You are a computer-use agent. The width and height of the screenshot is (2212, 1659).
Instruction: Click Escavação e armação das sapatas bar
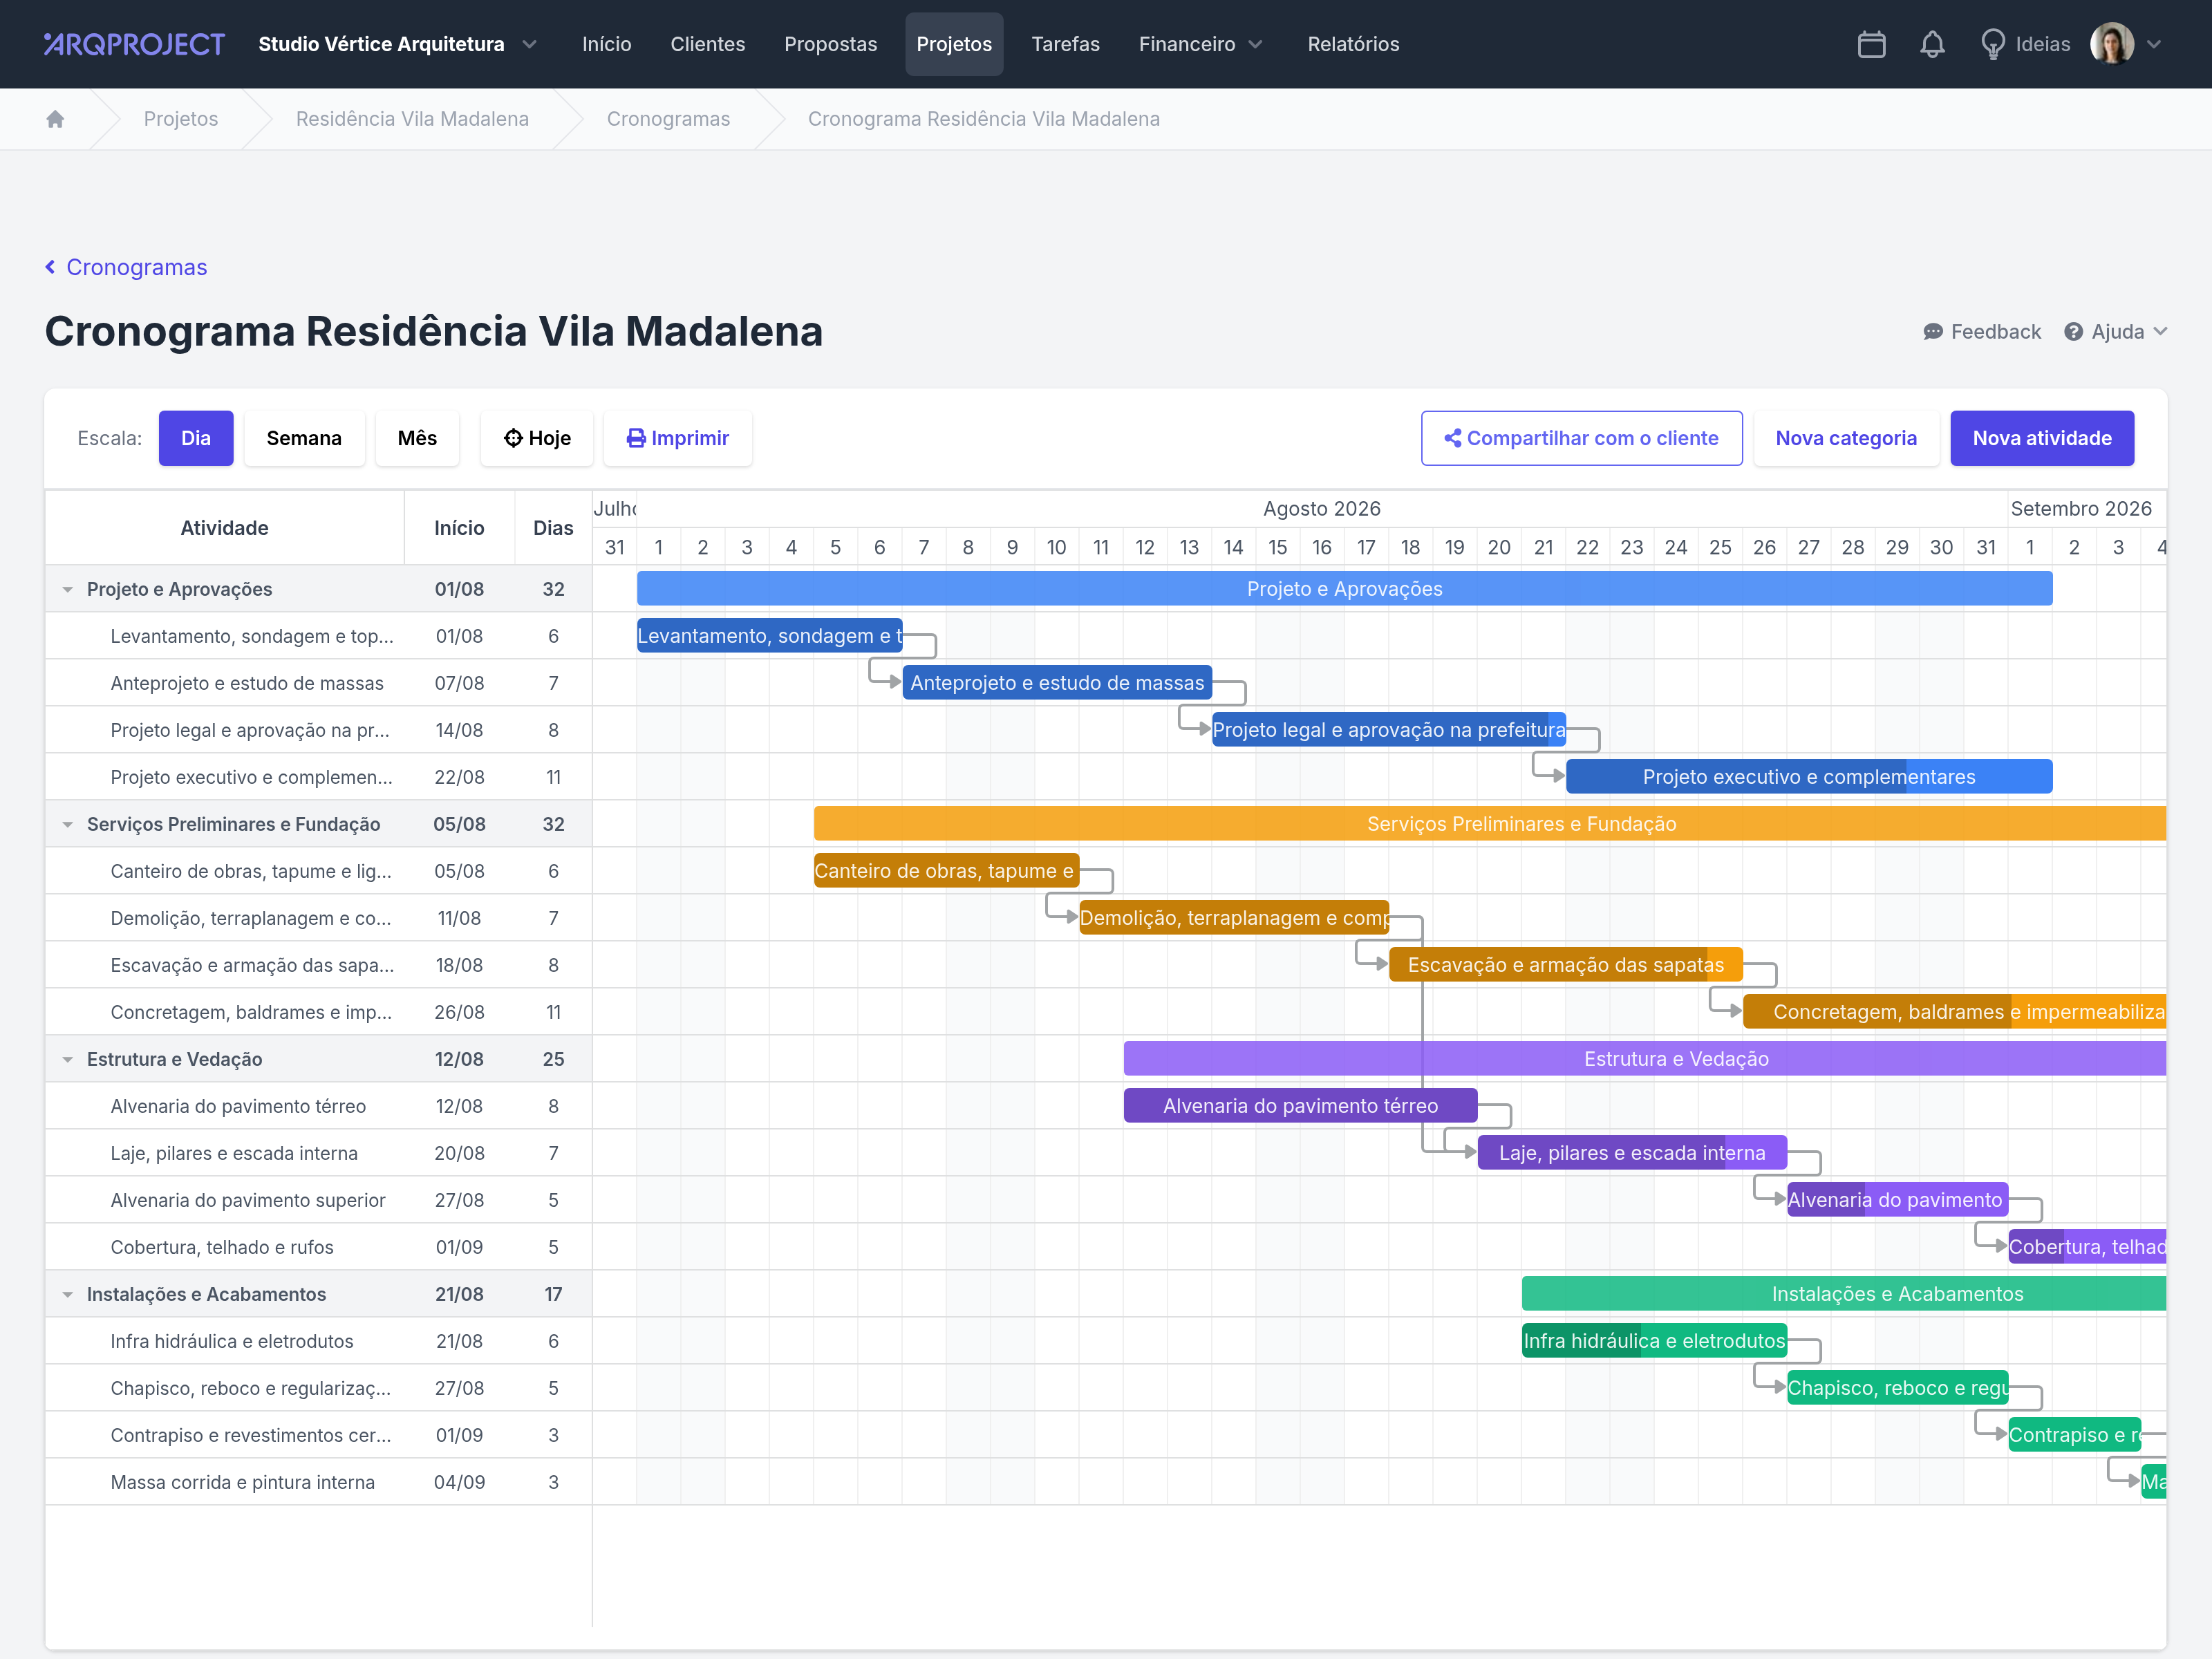pos(1565,965)
